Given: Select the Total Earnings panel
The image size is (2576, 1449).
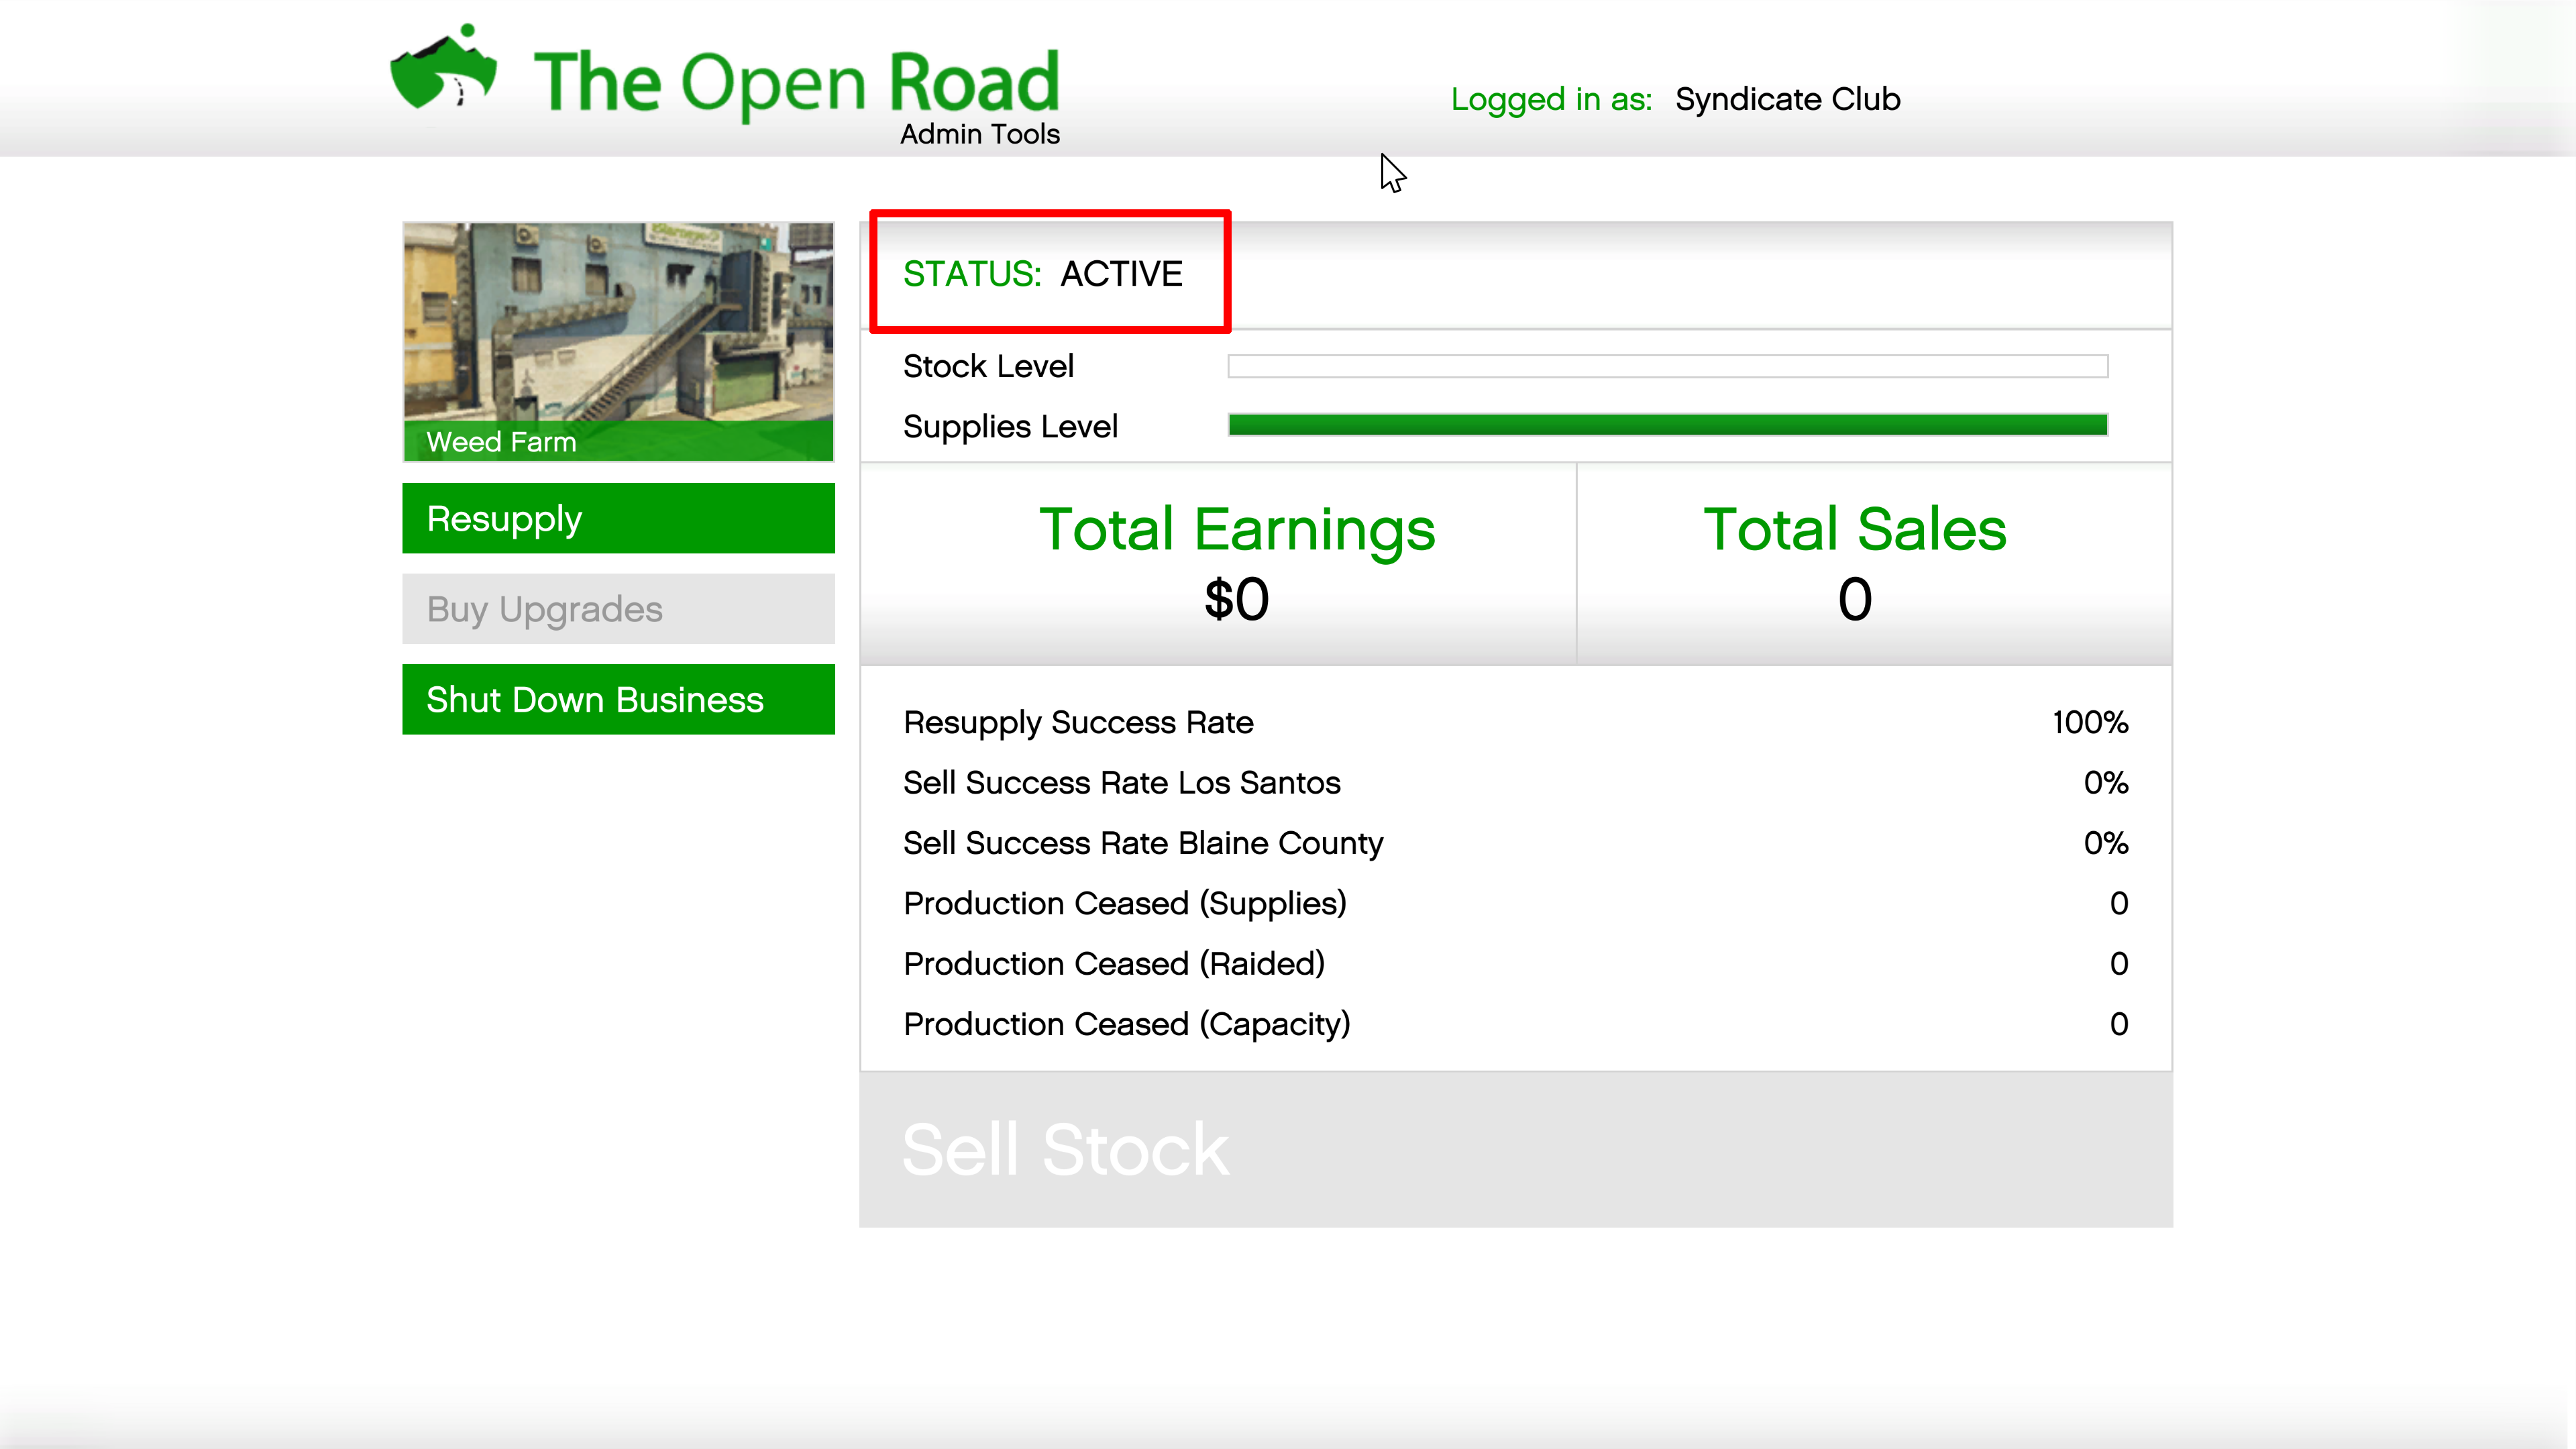Looking at the screenshot, I should (1237, 564).
